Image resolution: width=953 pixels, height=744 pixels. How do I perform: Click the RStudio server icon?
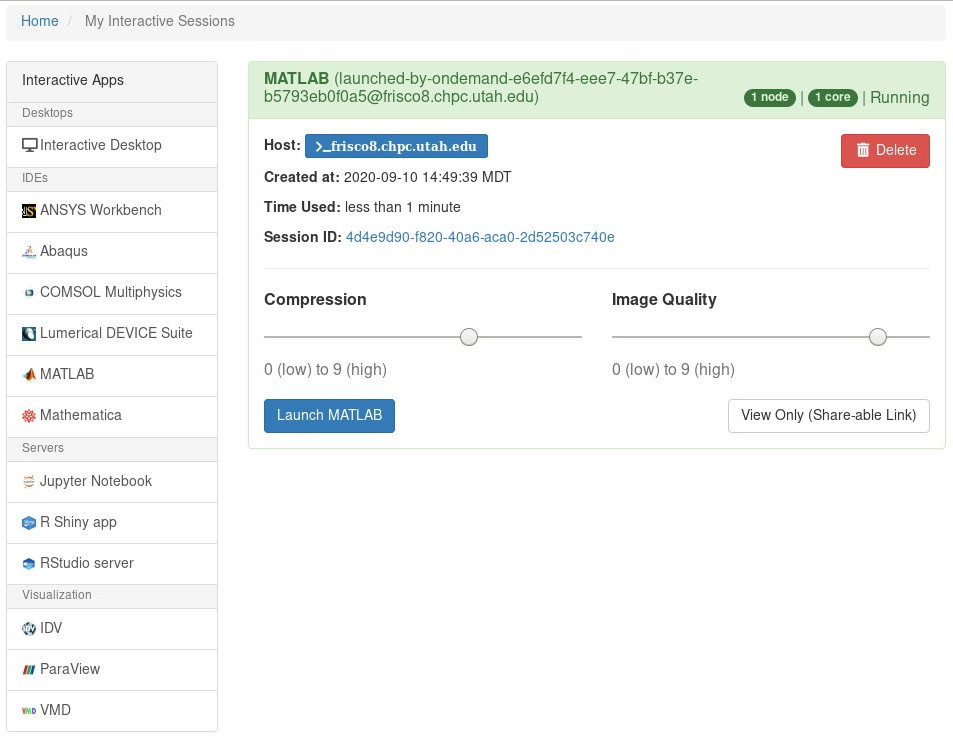coord(29,563)
